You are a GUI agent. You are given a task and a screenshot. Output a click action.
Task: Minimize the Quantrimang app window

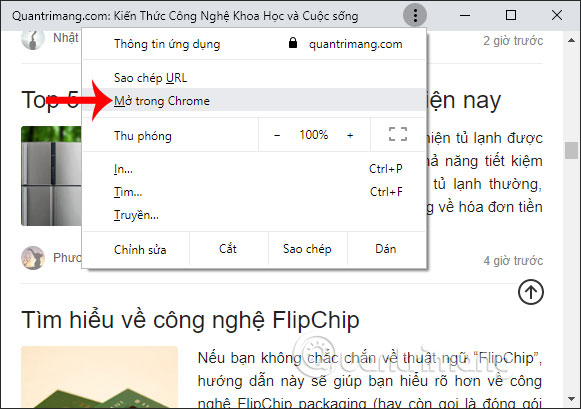pyautogui.click(x=465, y=16)
